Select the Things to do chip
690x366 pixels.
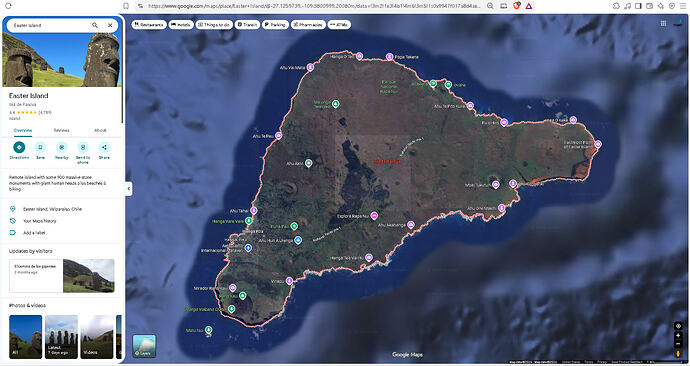click(214, 25)
